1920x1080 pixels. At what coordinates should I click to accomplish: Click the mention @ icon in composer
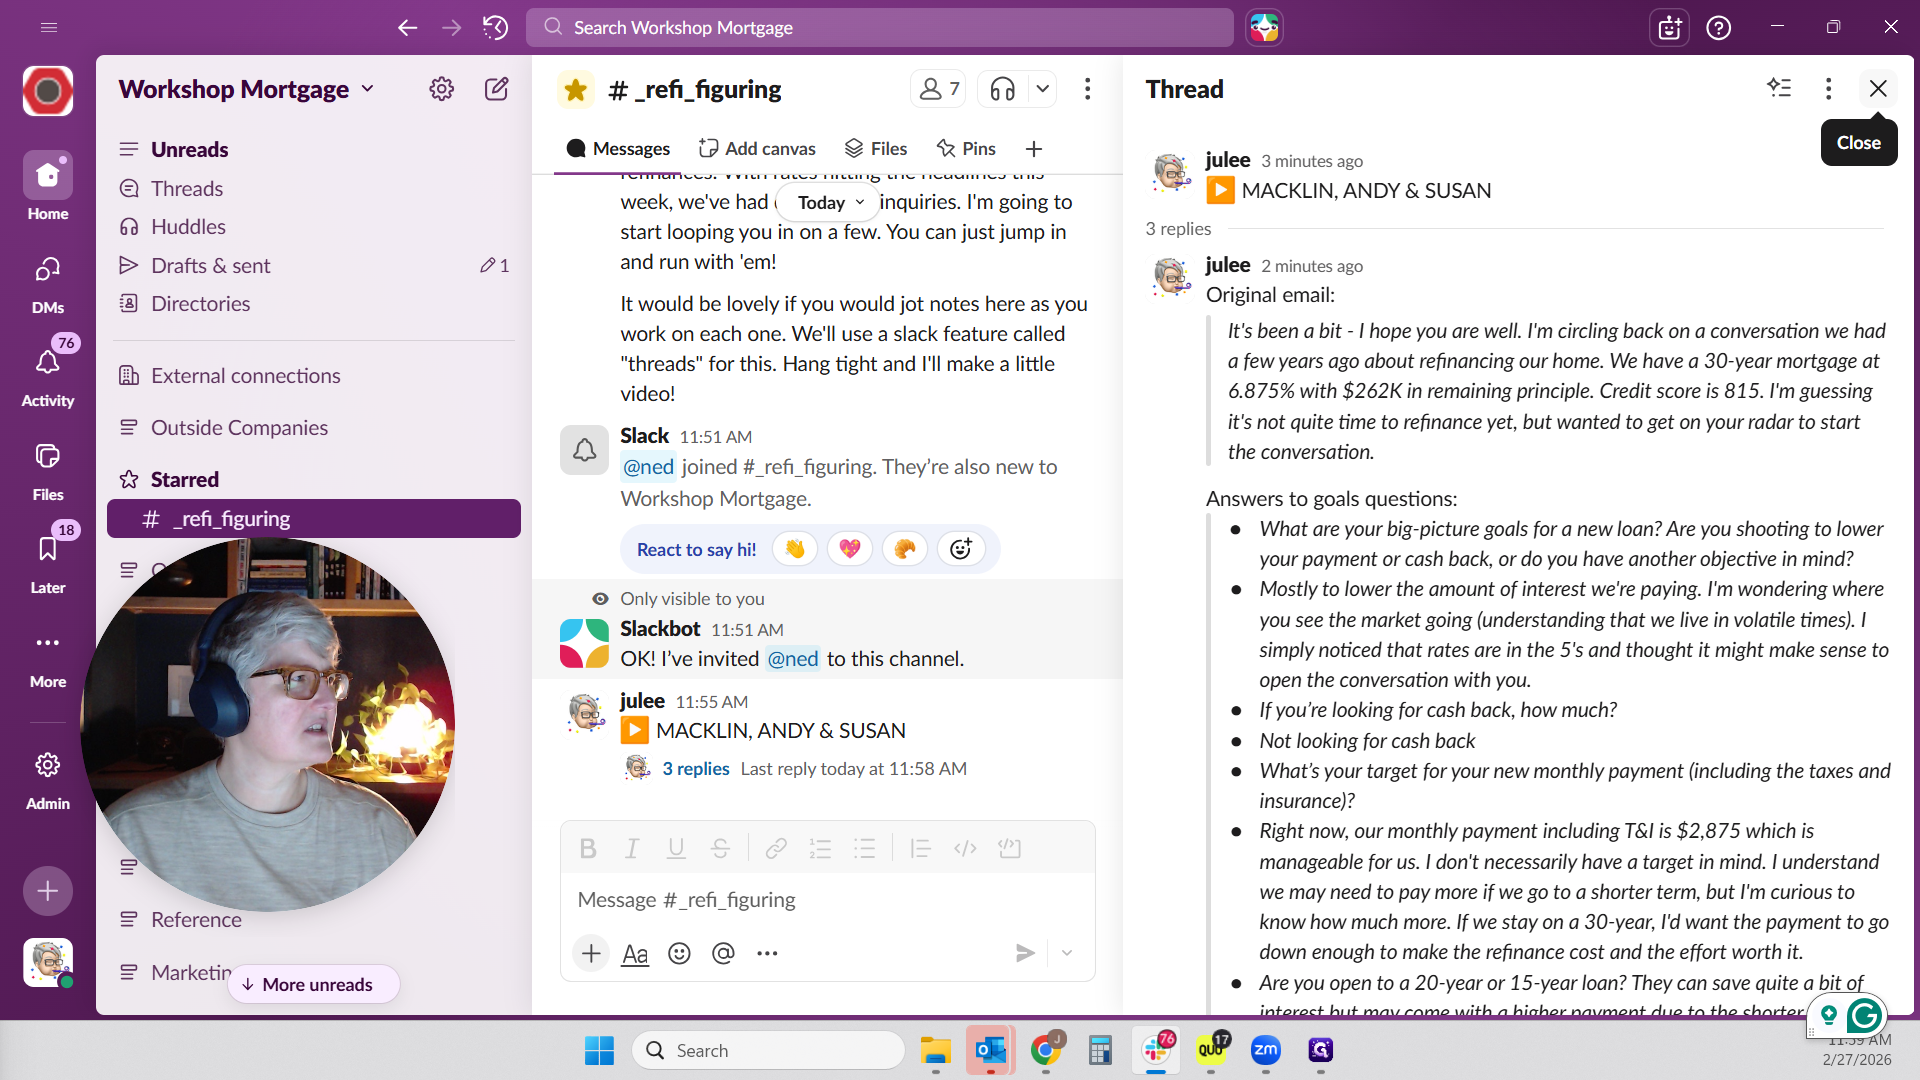723,953
